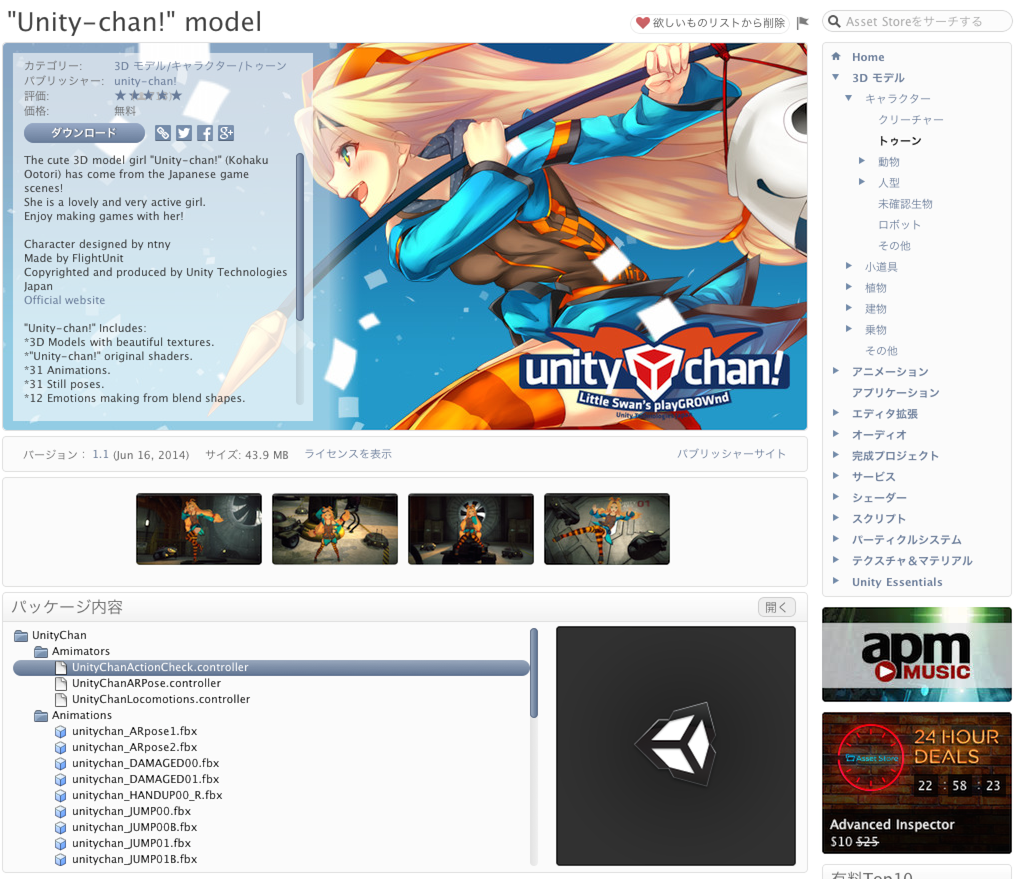Screen dimensions: 1017x879
Task: Select the トゥーン category
Action: click(x=900, y=141)
